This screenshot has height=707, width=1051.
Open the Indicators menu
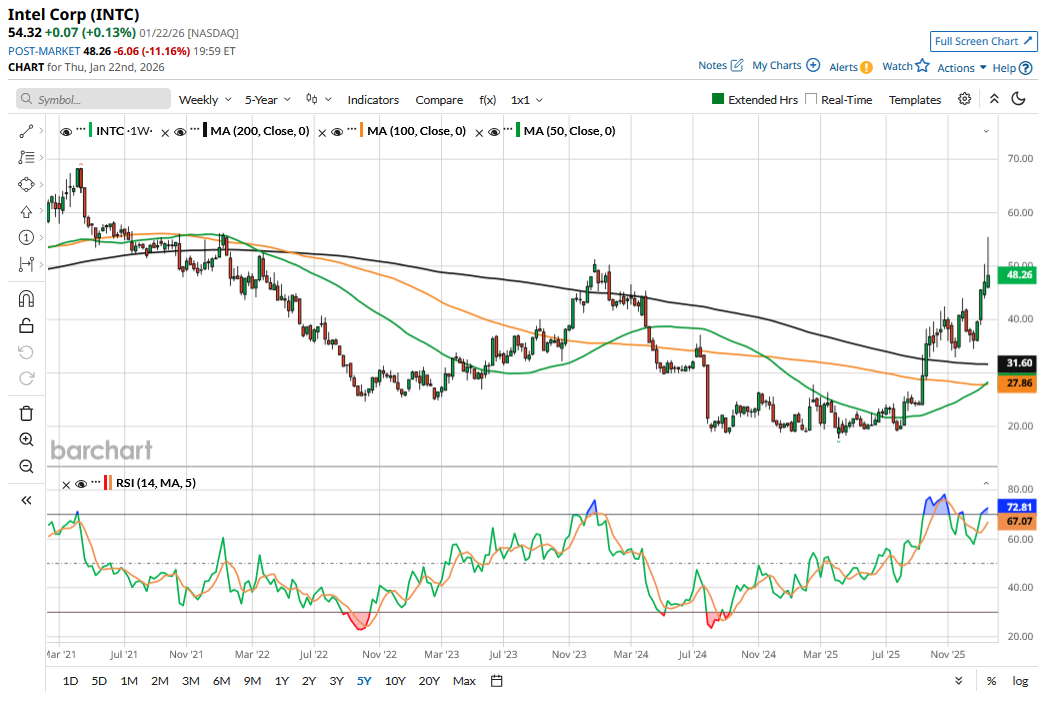pos(373,99)
